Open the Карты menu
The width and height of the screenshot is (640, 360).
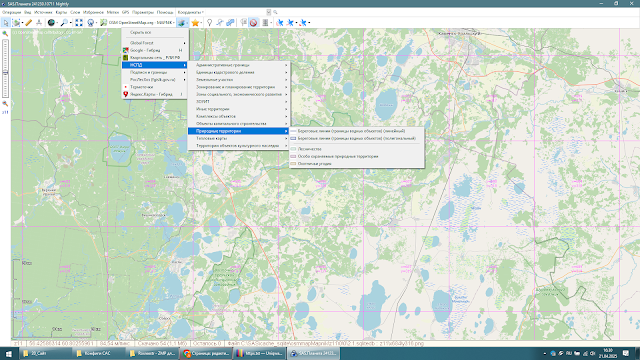[x=61, y=12]
